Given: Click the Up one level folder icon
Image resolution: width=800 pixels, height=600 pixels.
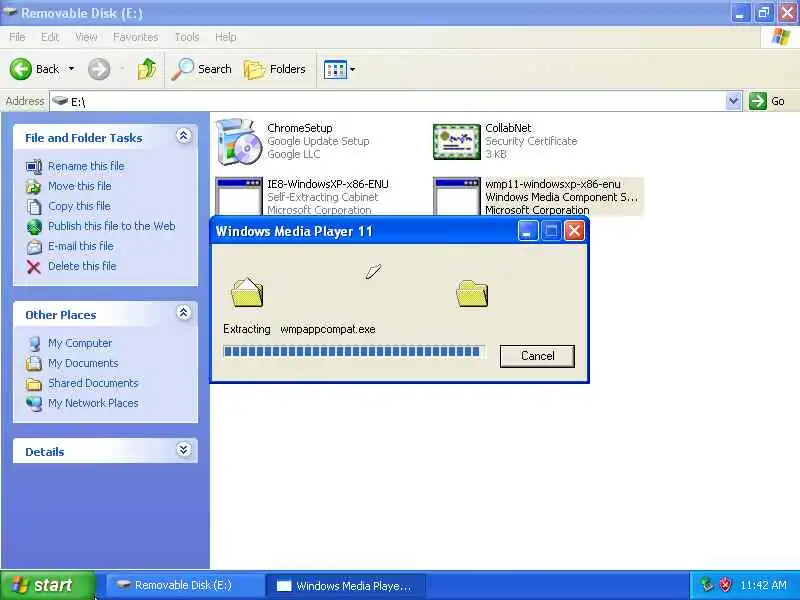Looking at the screenshot, I should 147,69.
